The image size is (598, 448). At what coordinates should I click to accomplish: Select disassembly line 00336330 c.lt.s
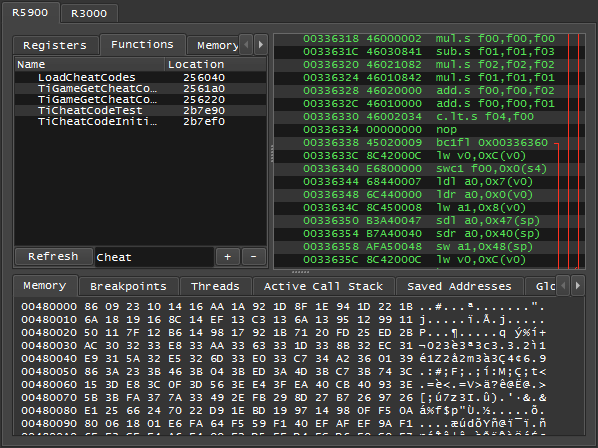pos(429,117)
